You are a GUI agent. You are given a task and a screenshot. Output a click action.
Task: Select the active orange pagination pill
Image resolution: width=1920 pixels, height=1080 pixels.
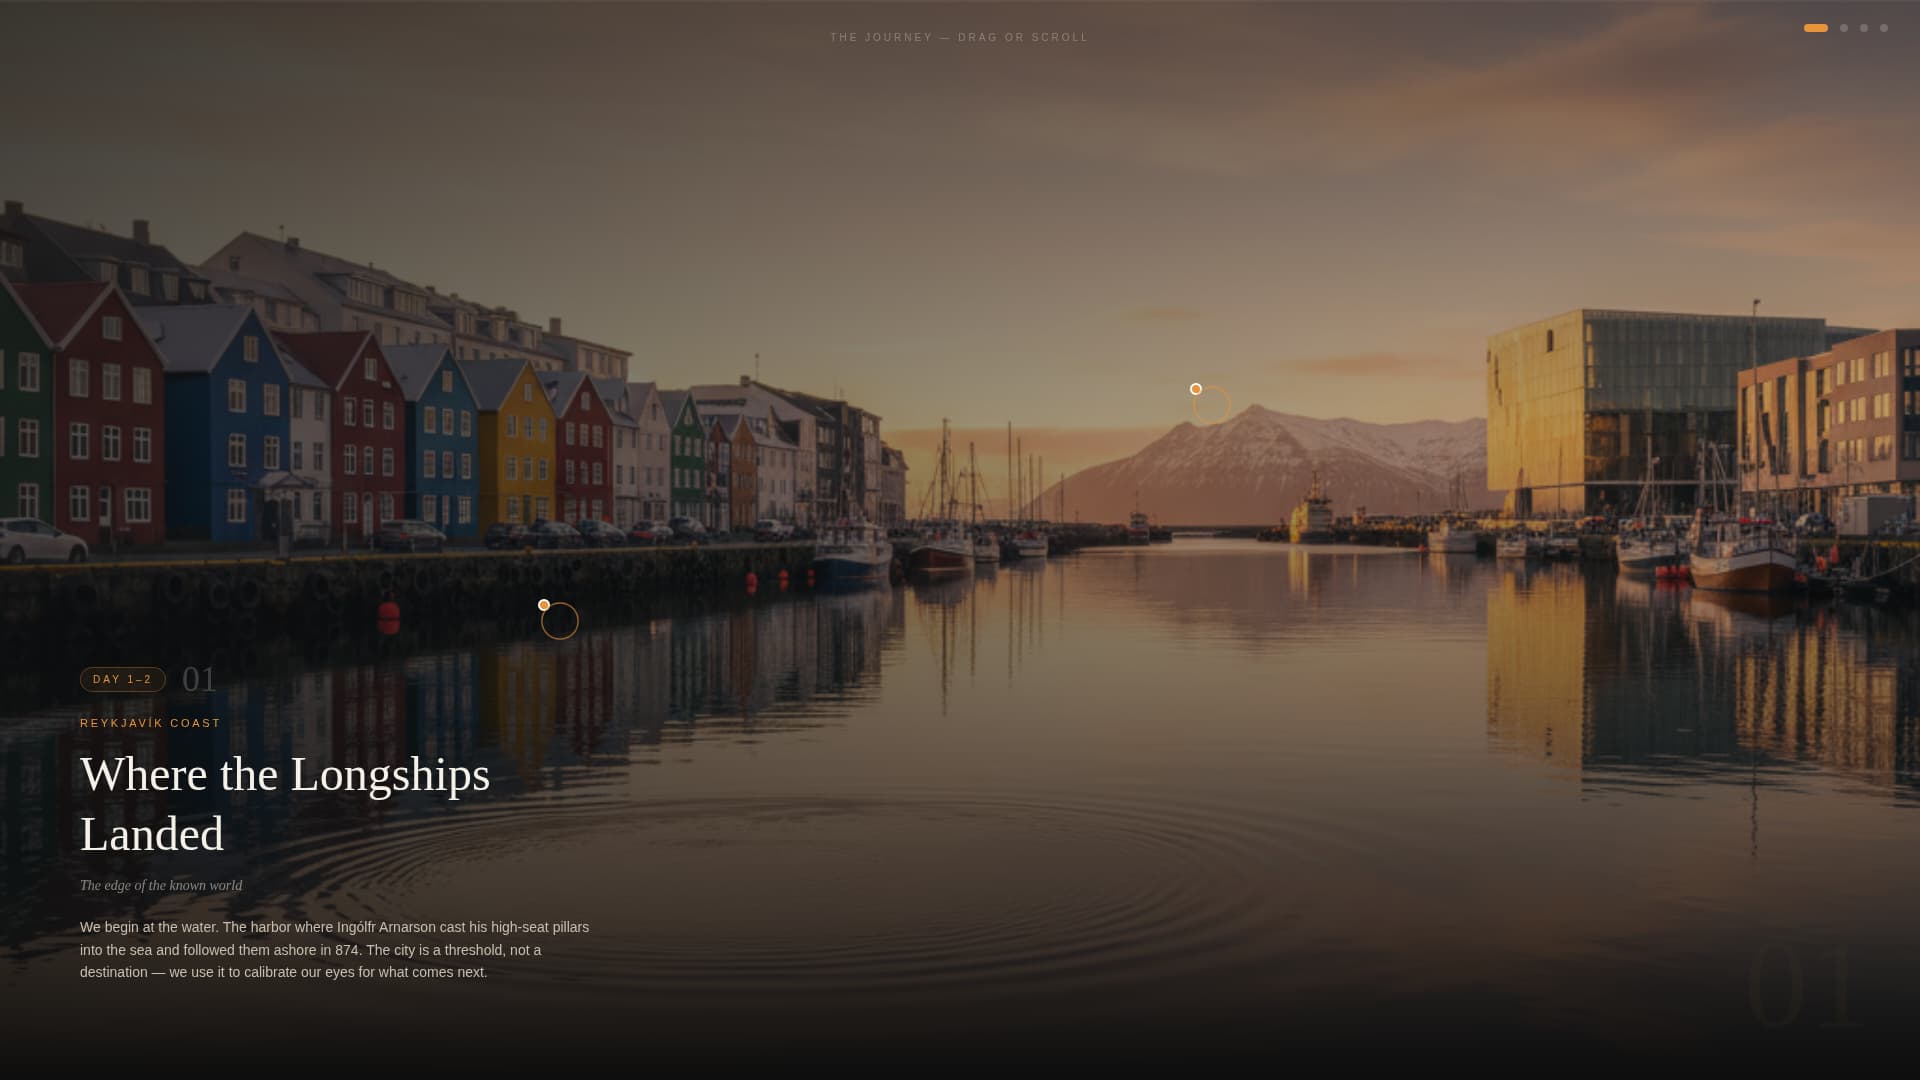pos(1815,28)
